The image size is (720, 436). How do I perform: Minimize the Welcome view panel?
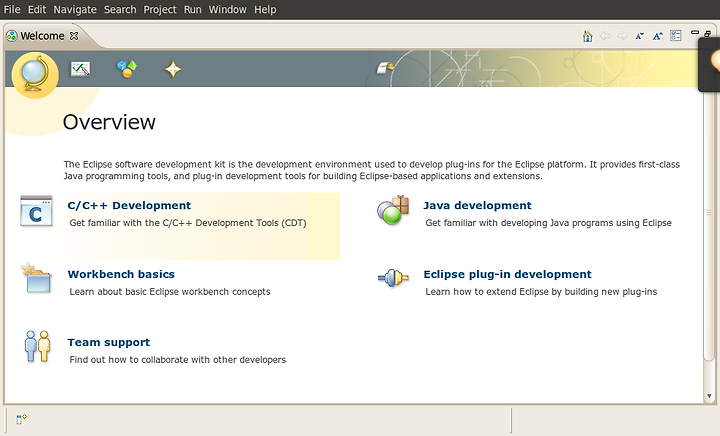tap(695, 33)
